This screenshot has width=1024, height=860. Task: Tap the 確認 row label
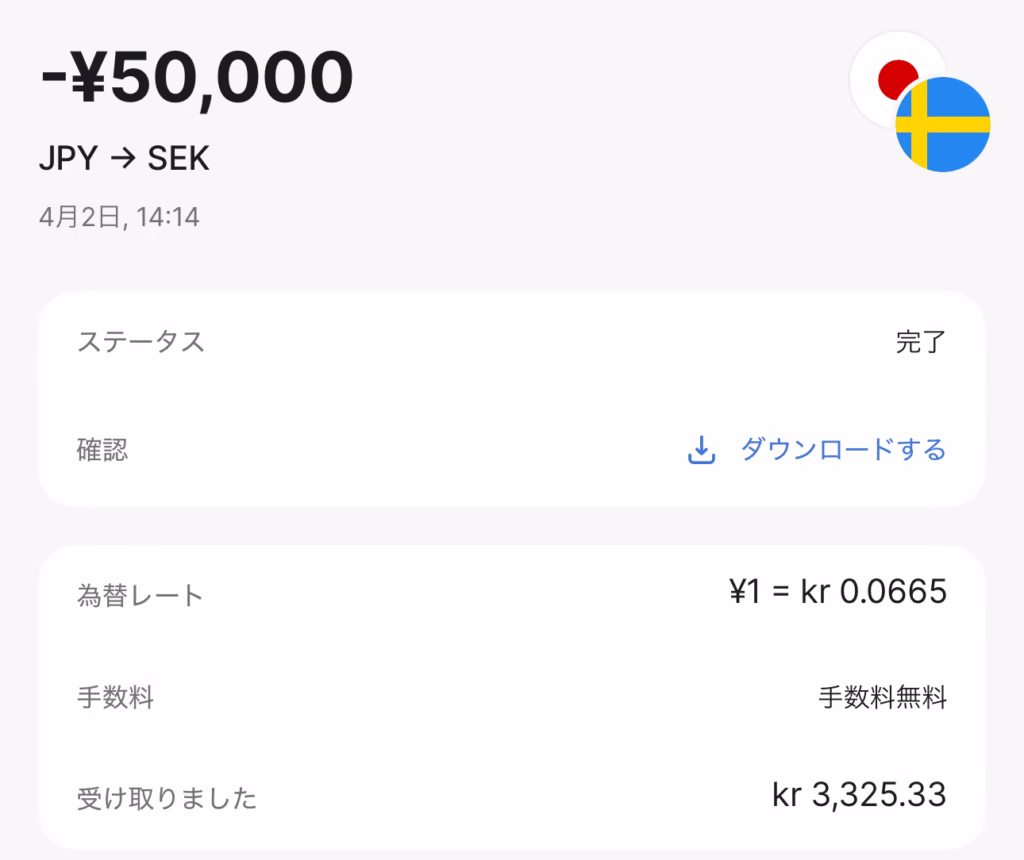point(103,449)
